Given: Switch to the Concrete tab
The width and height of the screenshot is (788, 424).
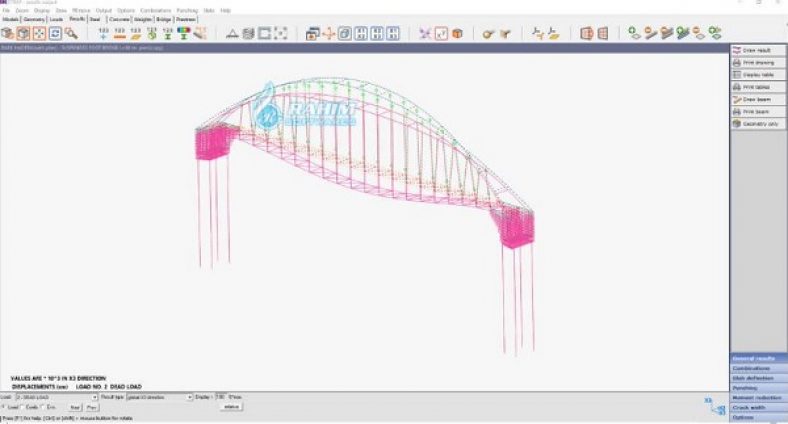Looking at the screenshot, I should (x=120, y=20).
